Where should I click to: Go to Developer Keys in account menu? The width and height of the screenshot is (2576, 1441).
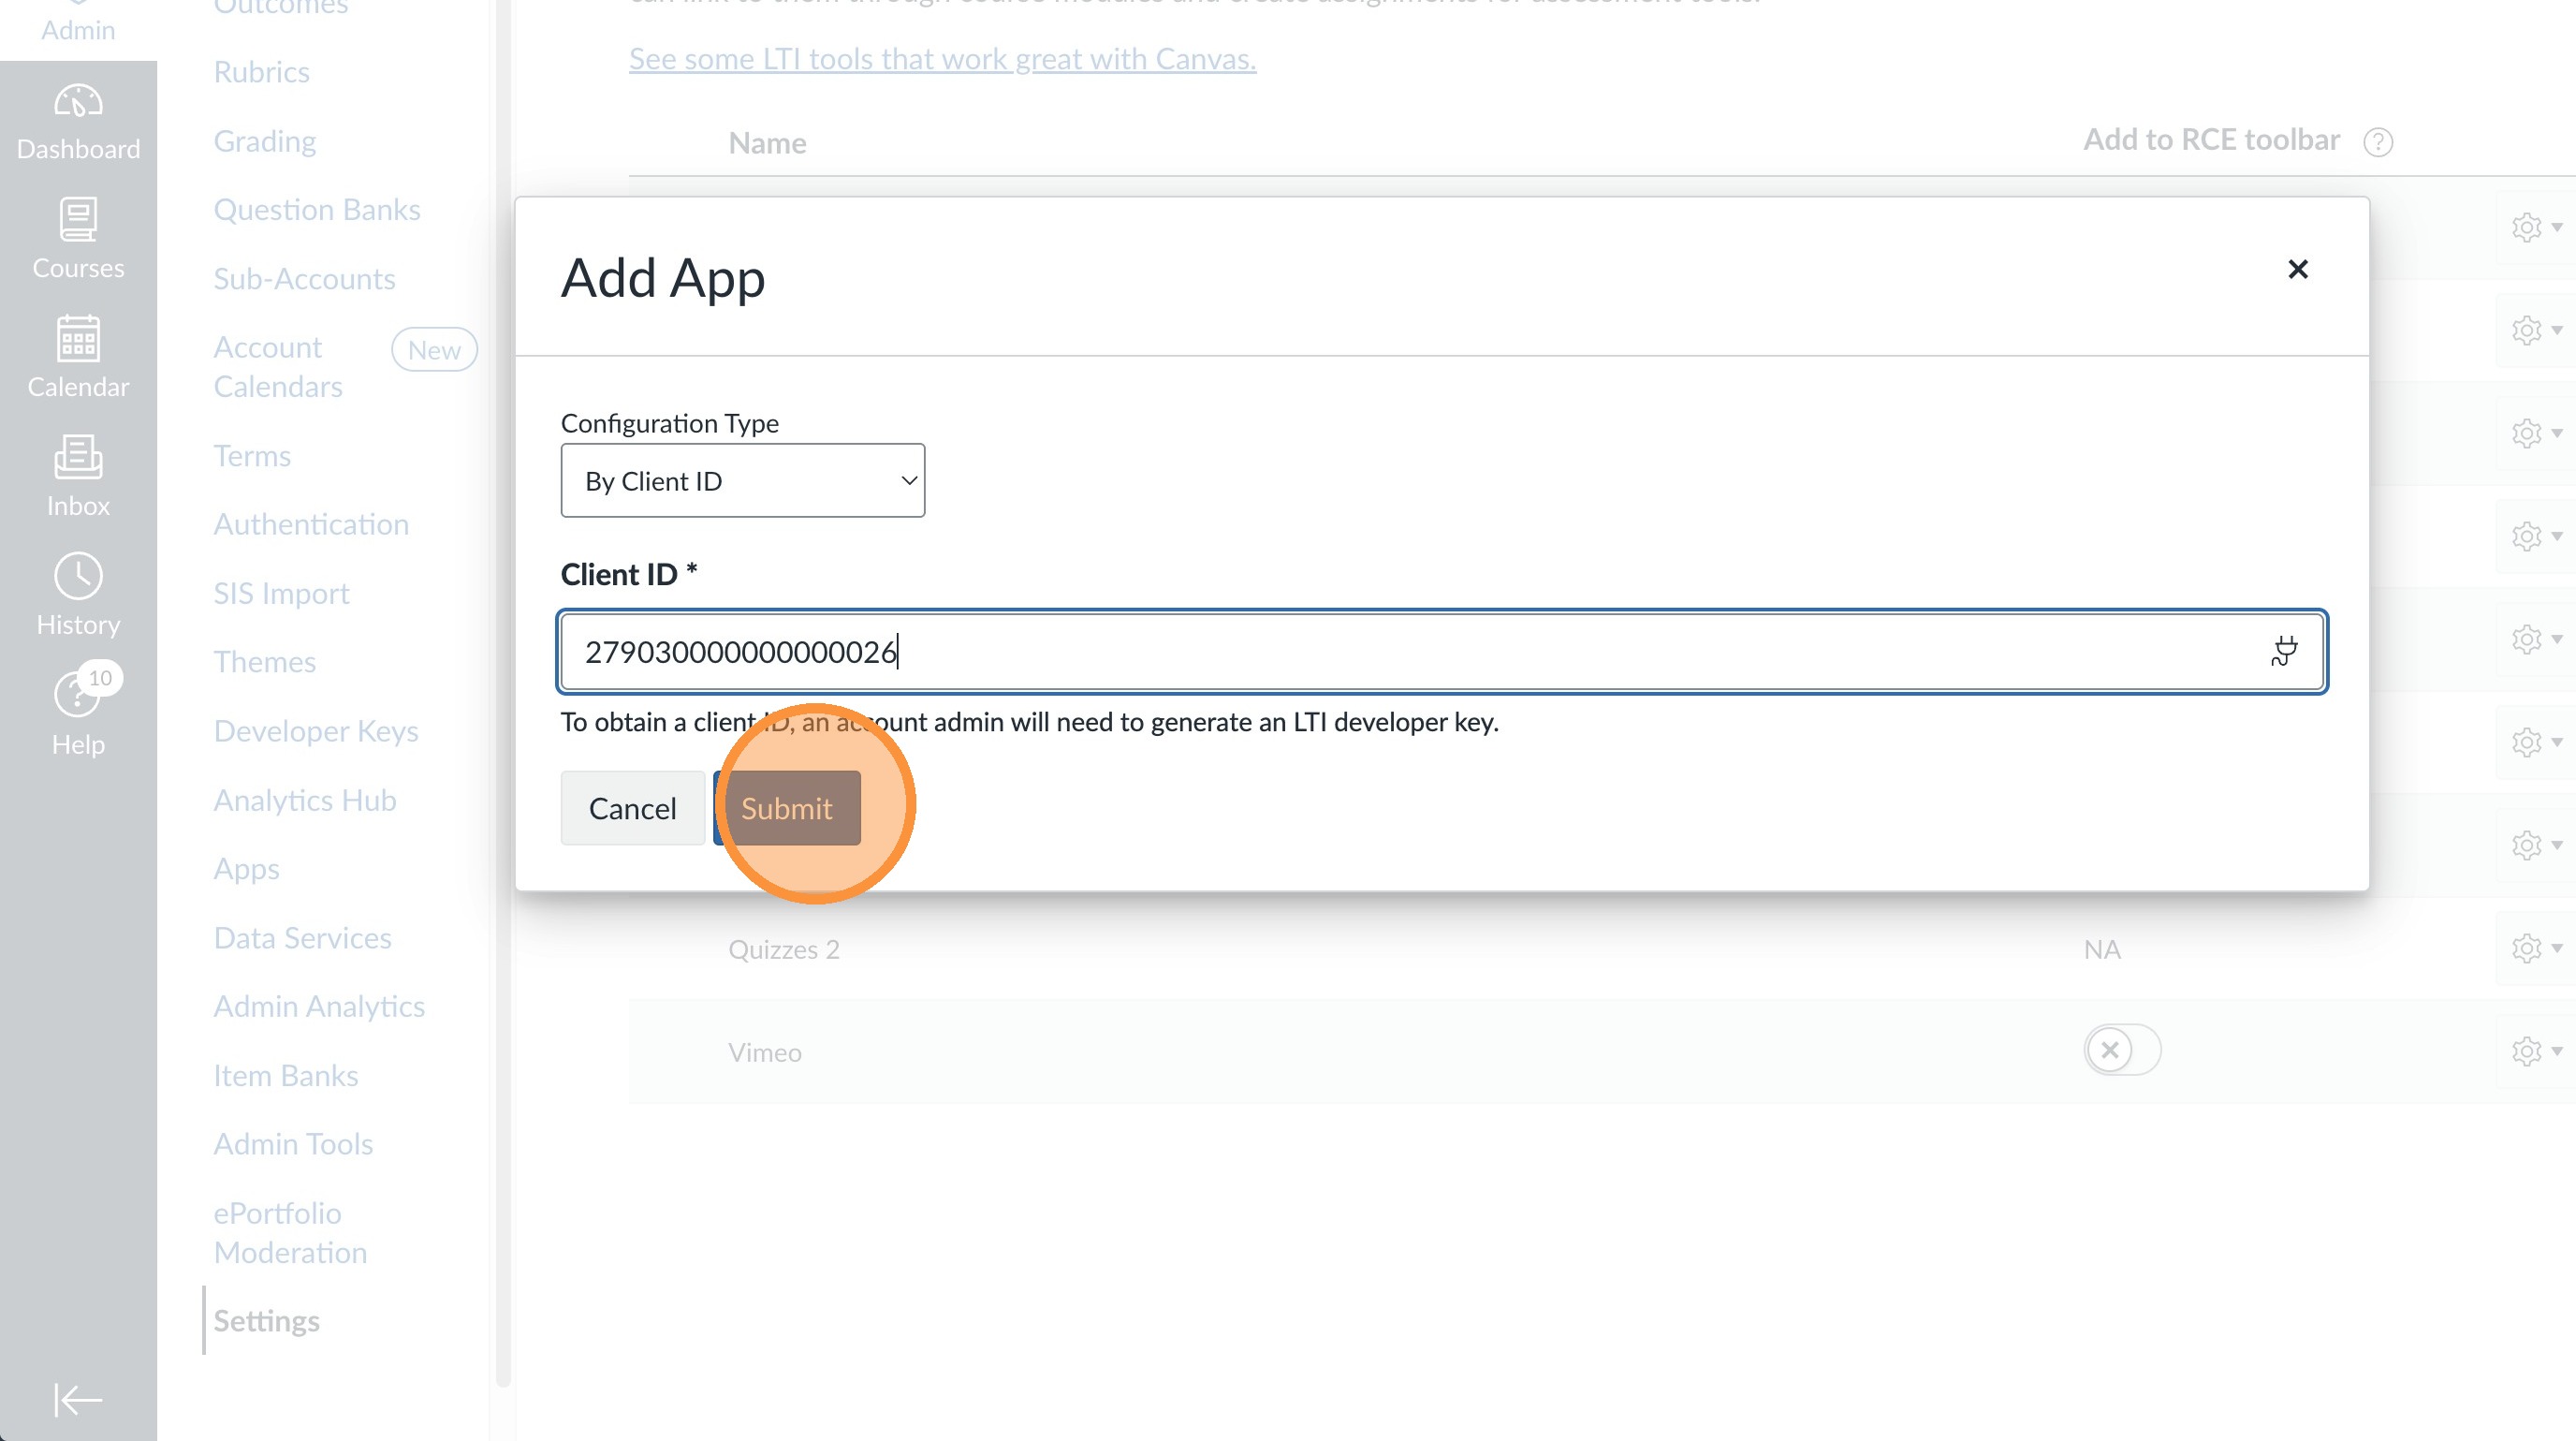[315, 731]
